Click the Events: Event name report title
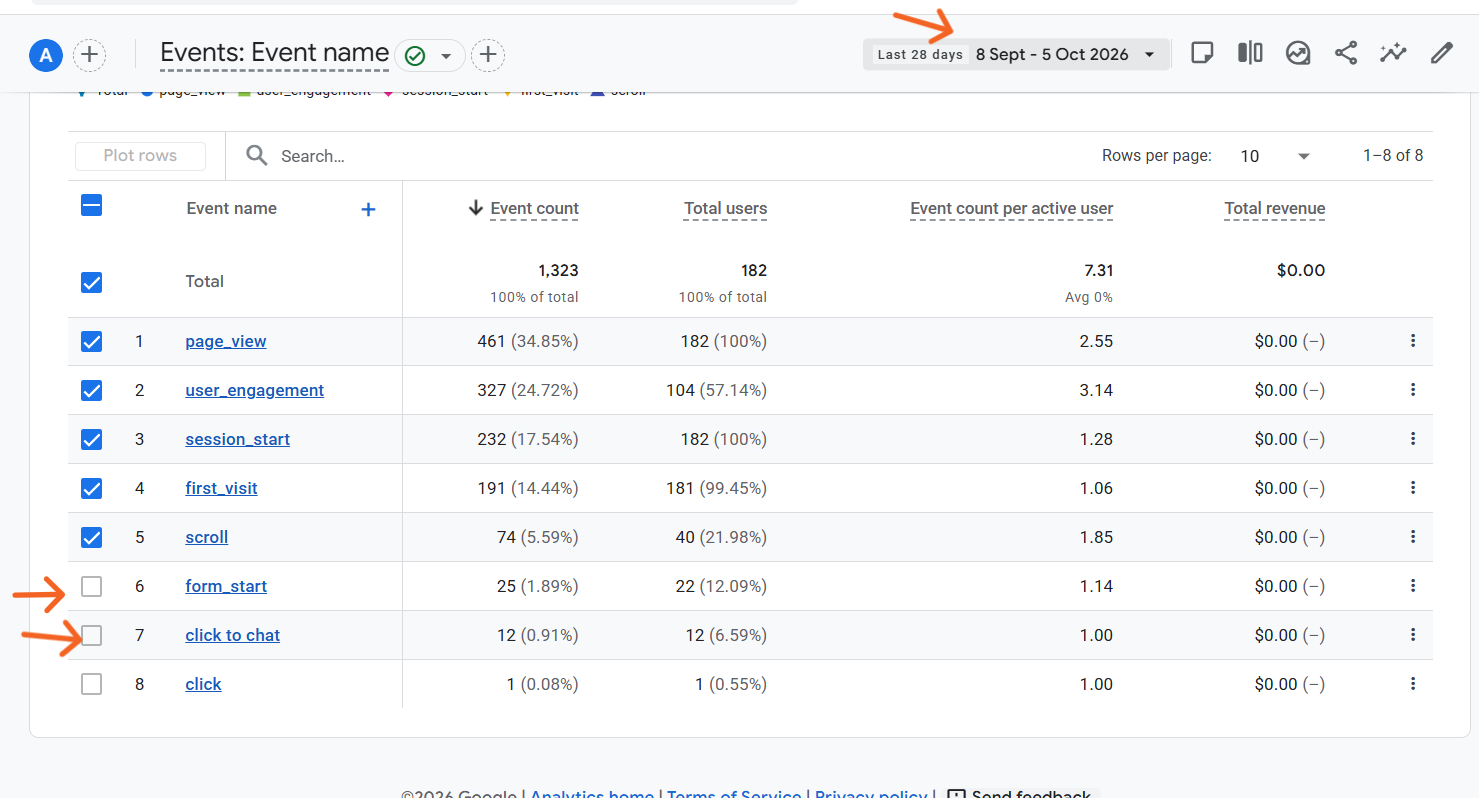The image size is (1479, 798). click(x=275, y=53)
